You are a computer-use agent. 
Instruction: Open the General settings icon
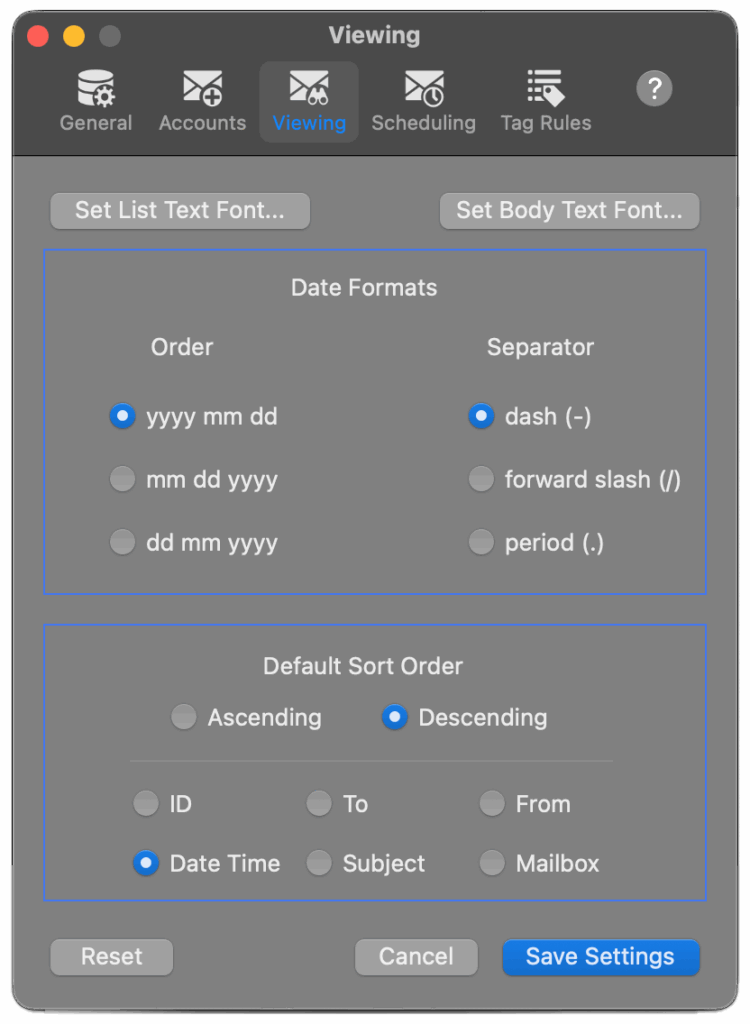(x=95, y=99)
